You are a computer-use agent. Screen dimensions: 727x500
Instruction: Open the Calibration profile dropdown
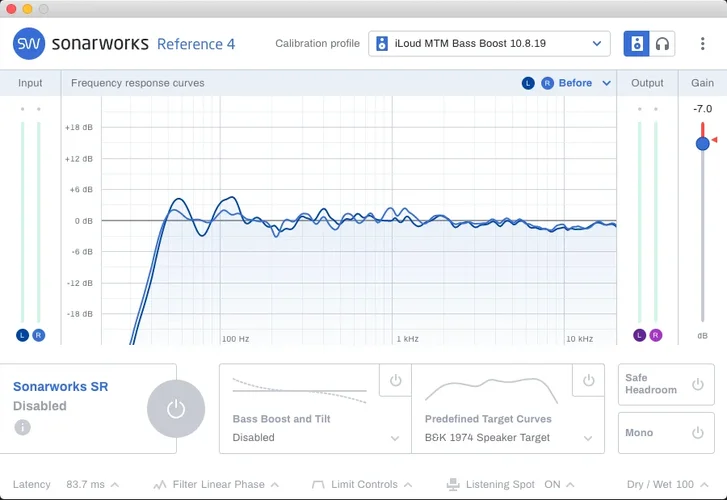[488, 44]
